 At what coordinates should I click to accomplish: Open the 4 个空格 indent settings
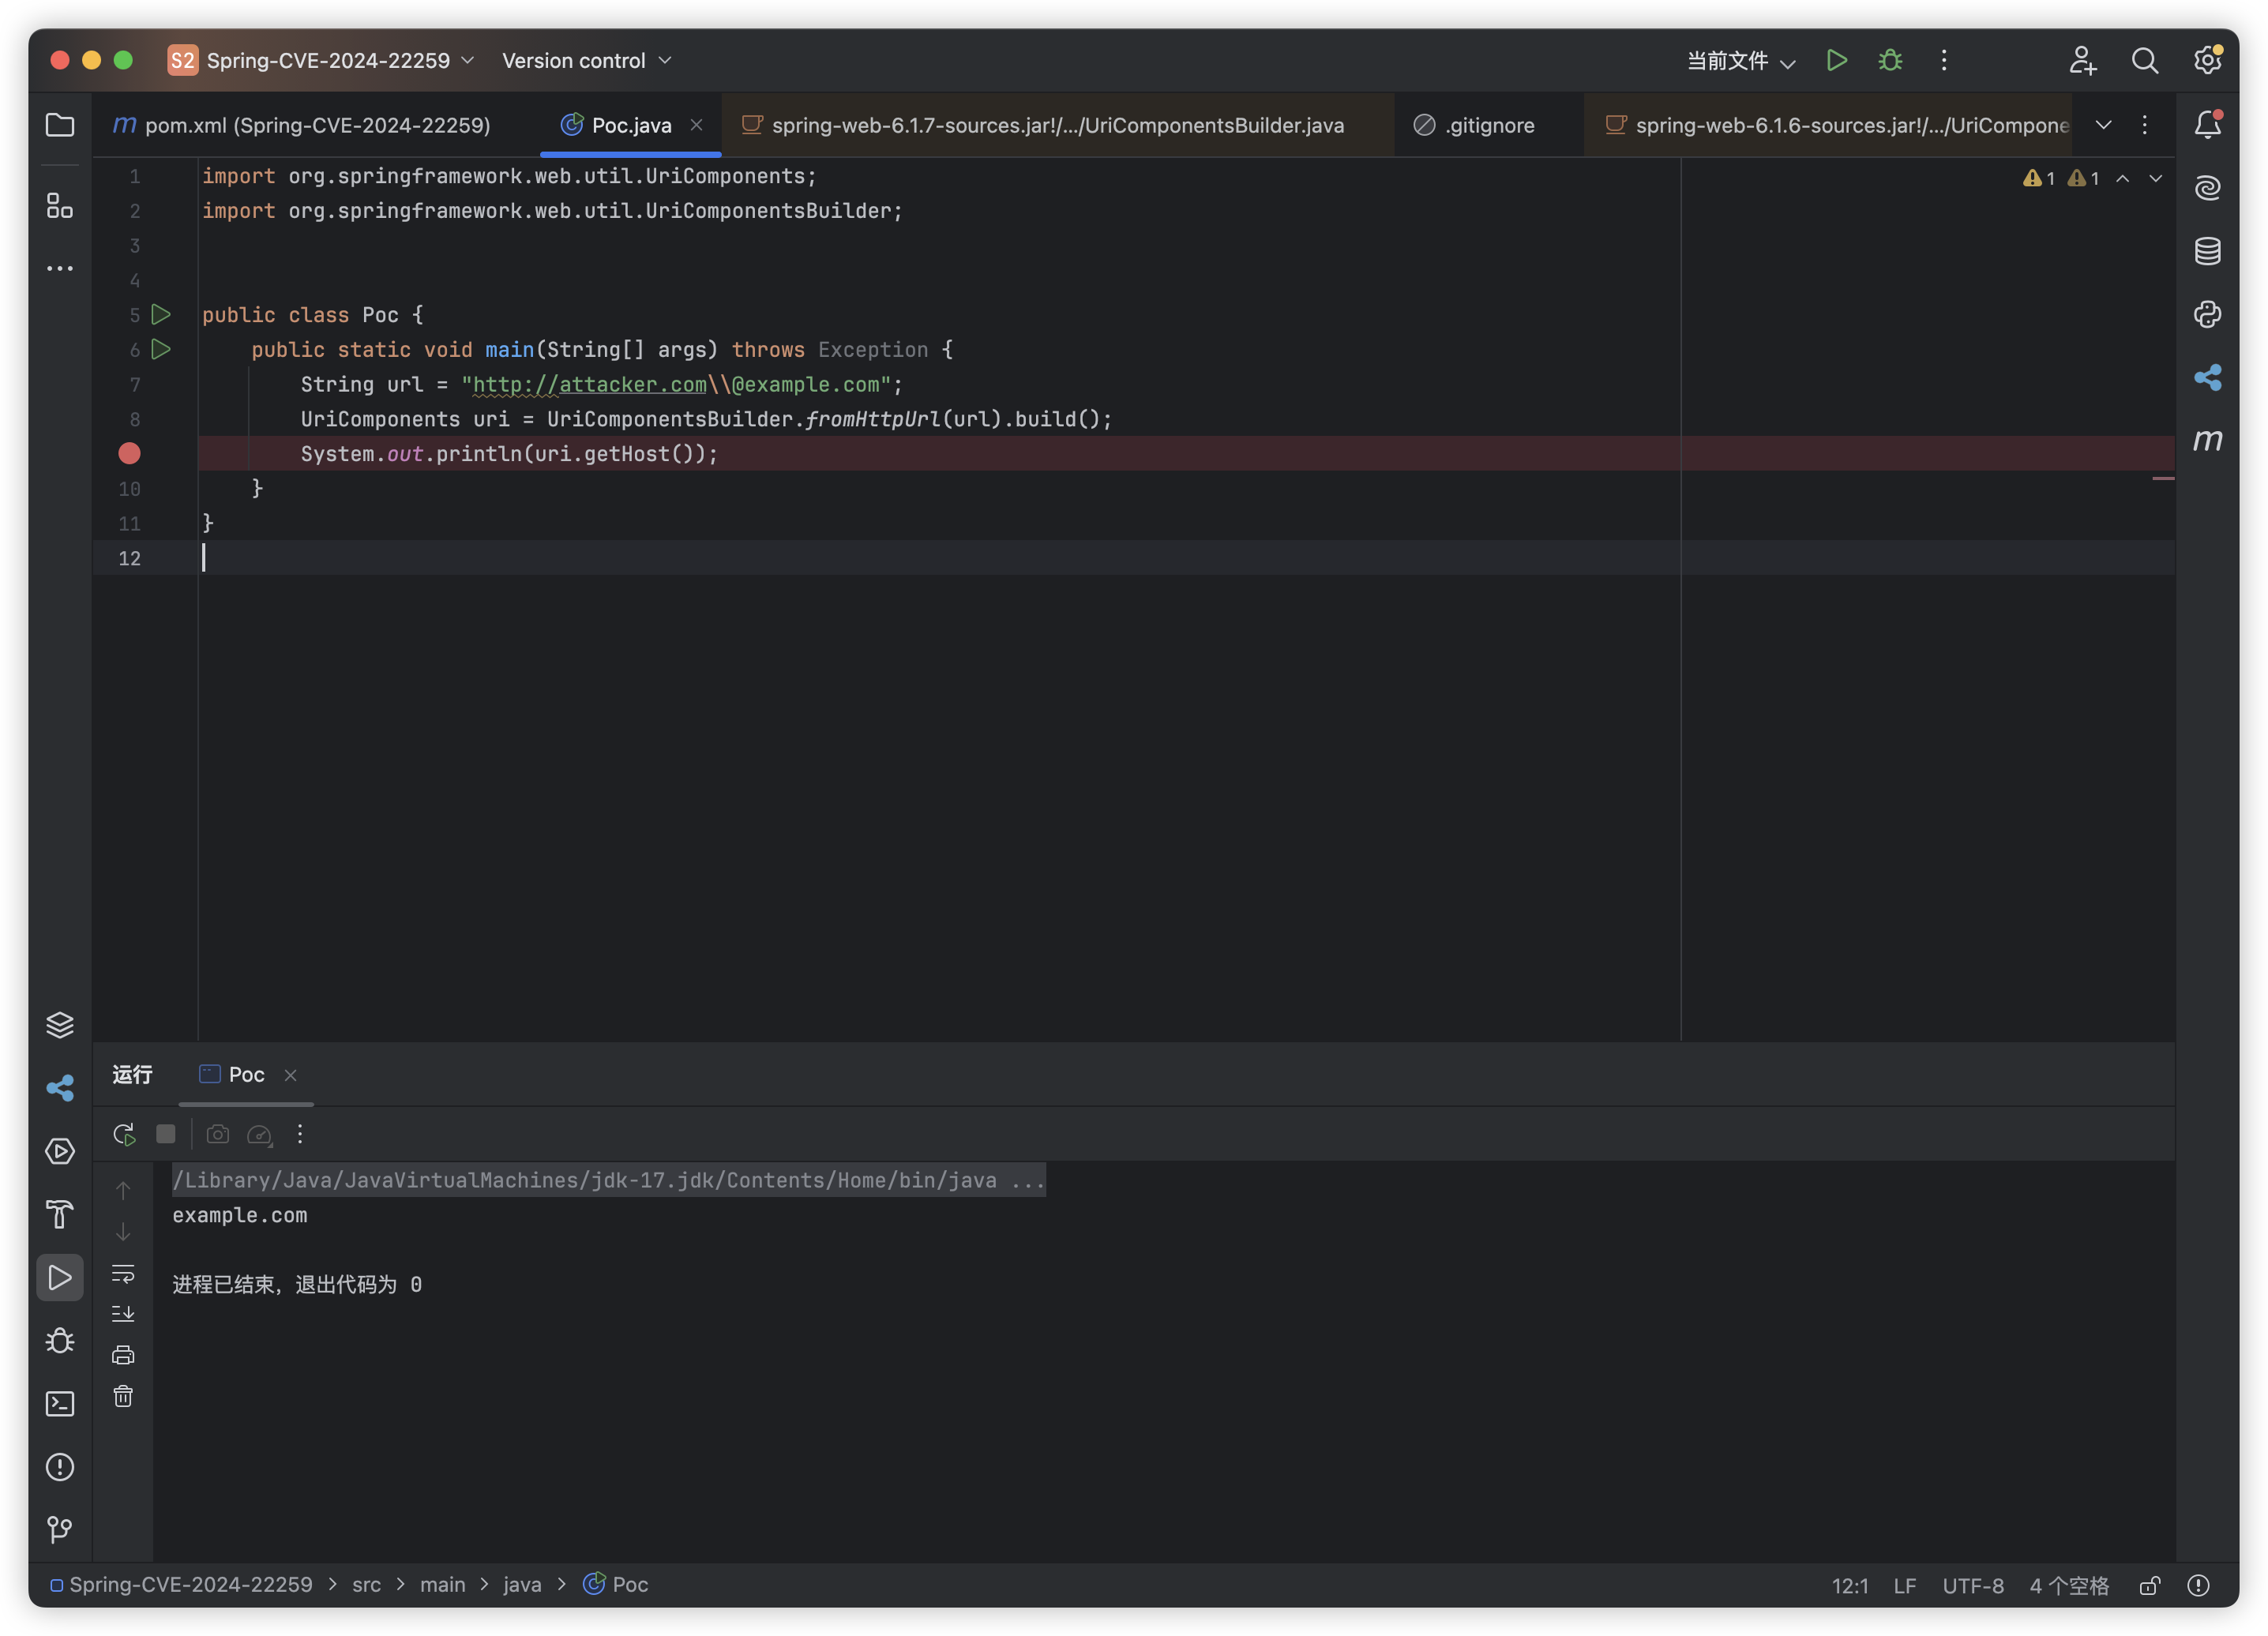[2068, 1585]
